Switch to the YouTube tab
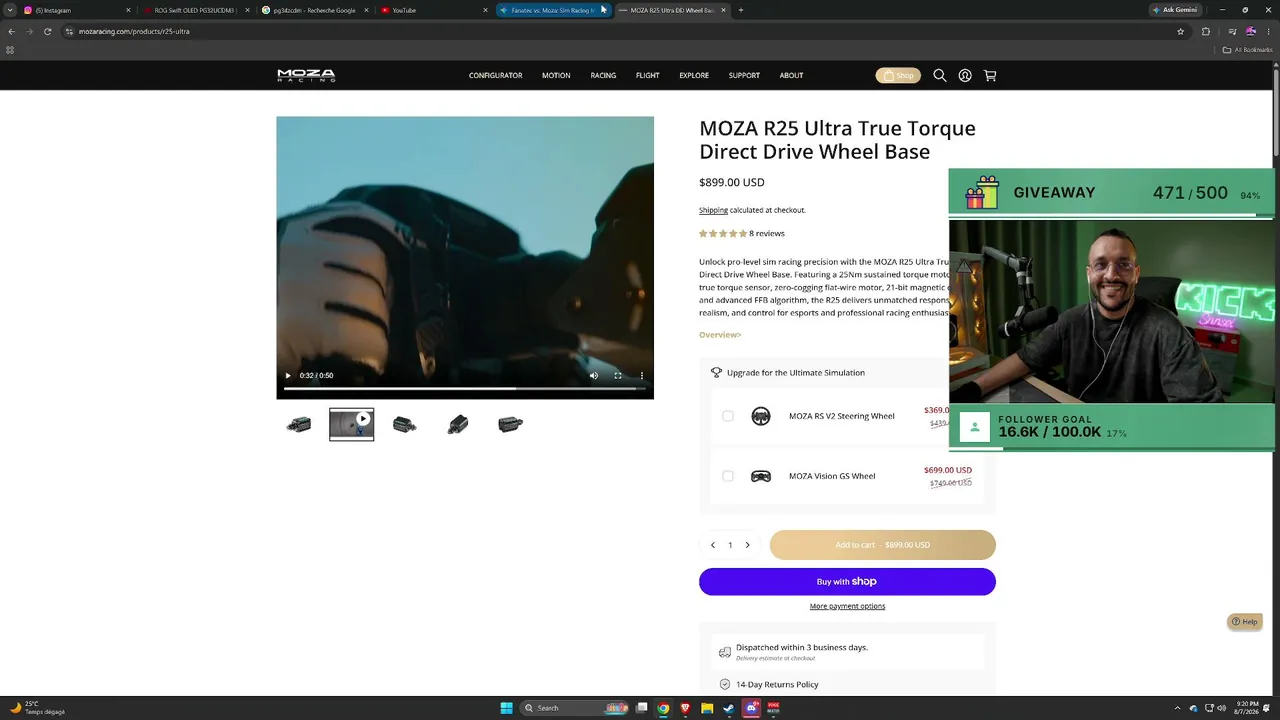 click(x=433, y=10)
